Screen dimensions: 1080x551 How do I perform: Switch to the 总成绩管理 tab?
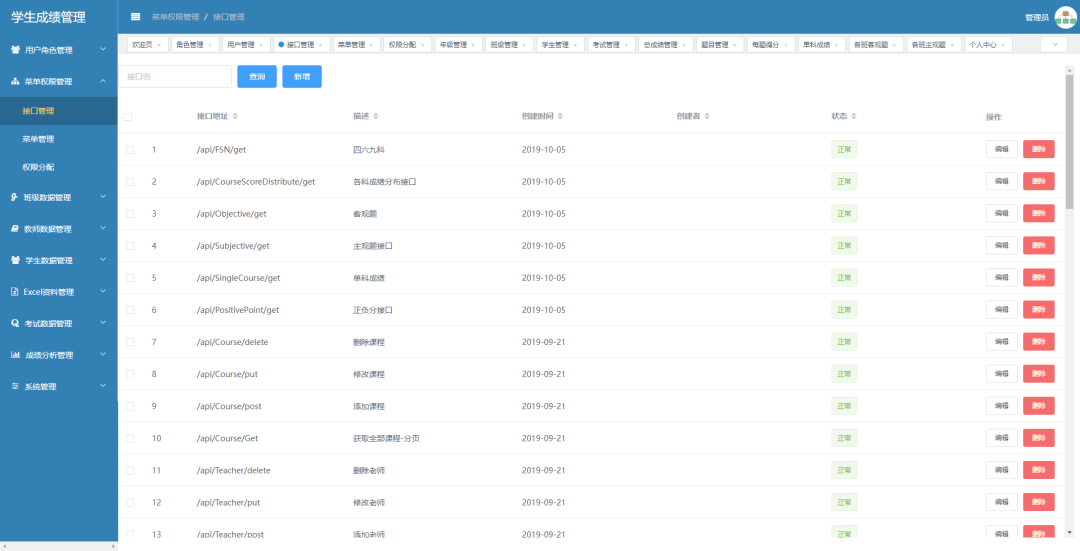point(665,45)
